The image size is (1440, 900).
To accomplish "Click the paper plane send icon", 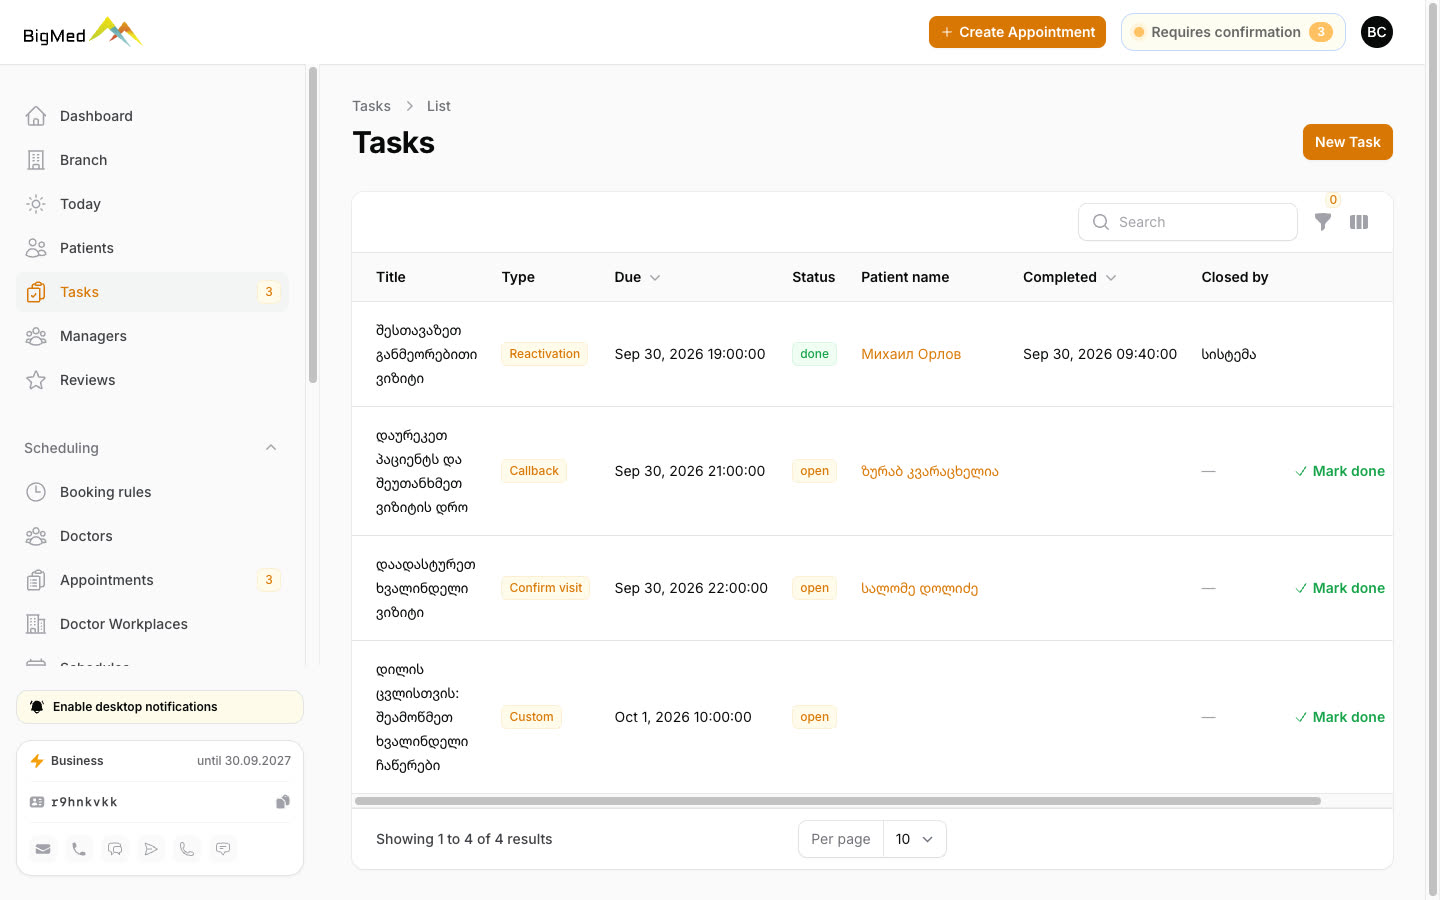I will pyautogui.click(x=151, y=849).
